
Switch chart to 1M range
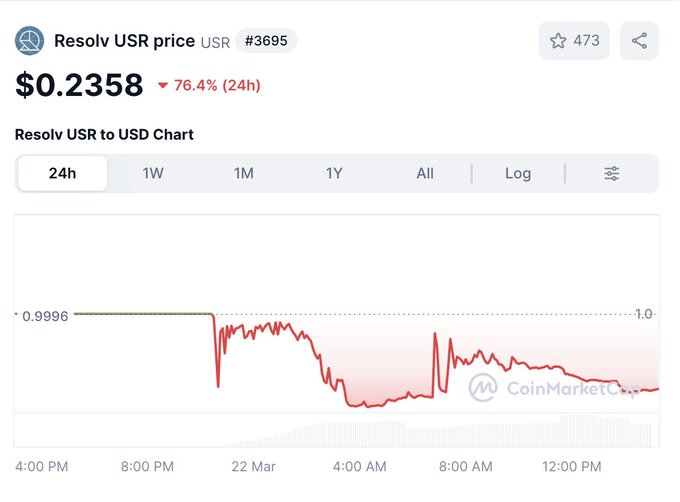coord(244,173)
